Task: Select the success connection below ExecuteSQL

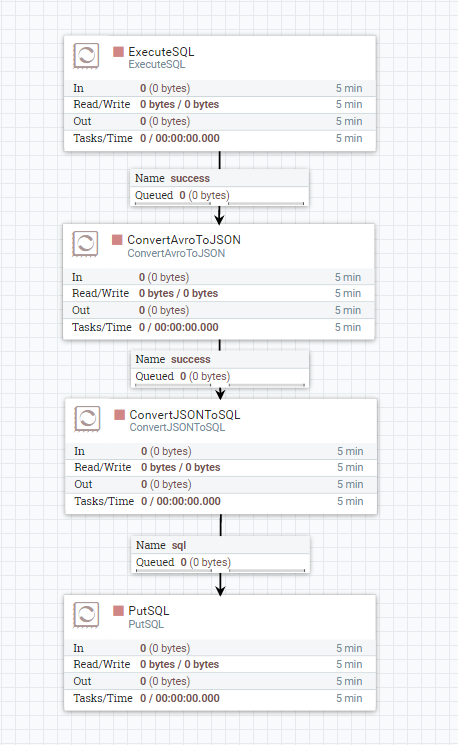Action: coord(219,187)
